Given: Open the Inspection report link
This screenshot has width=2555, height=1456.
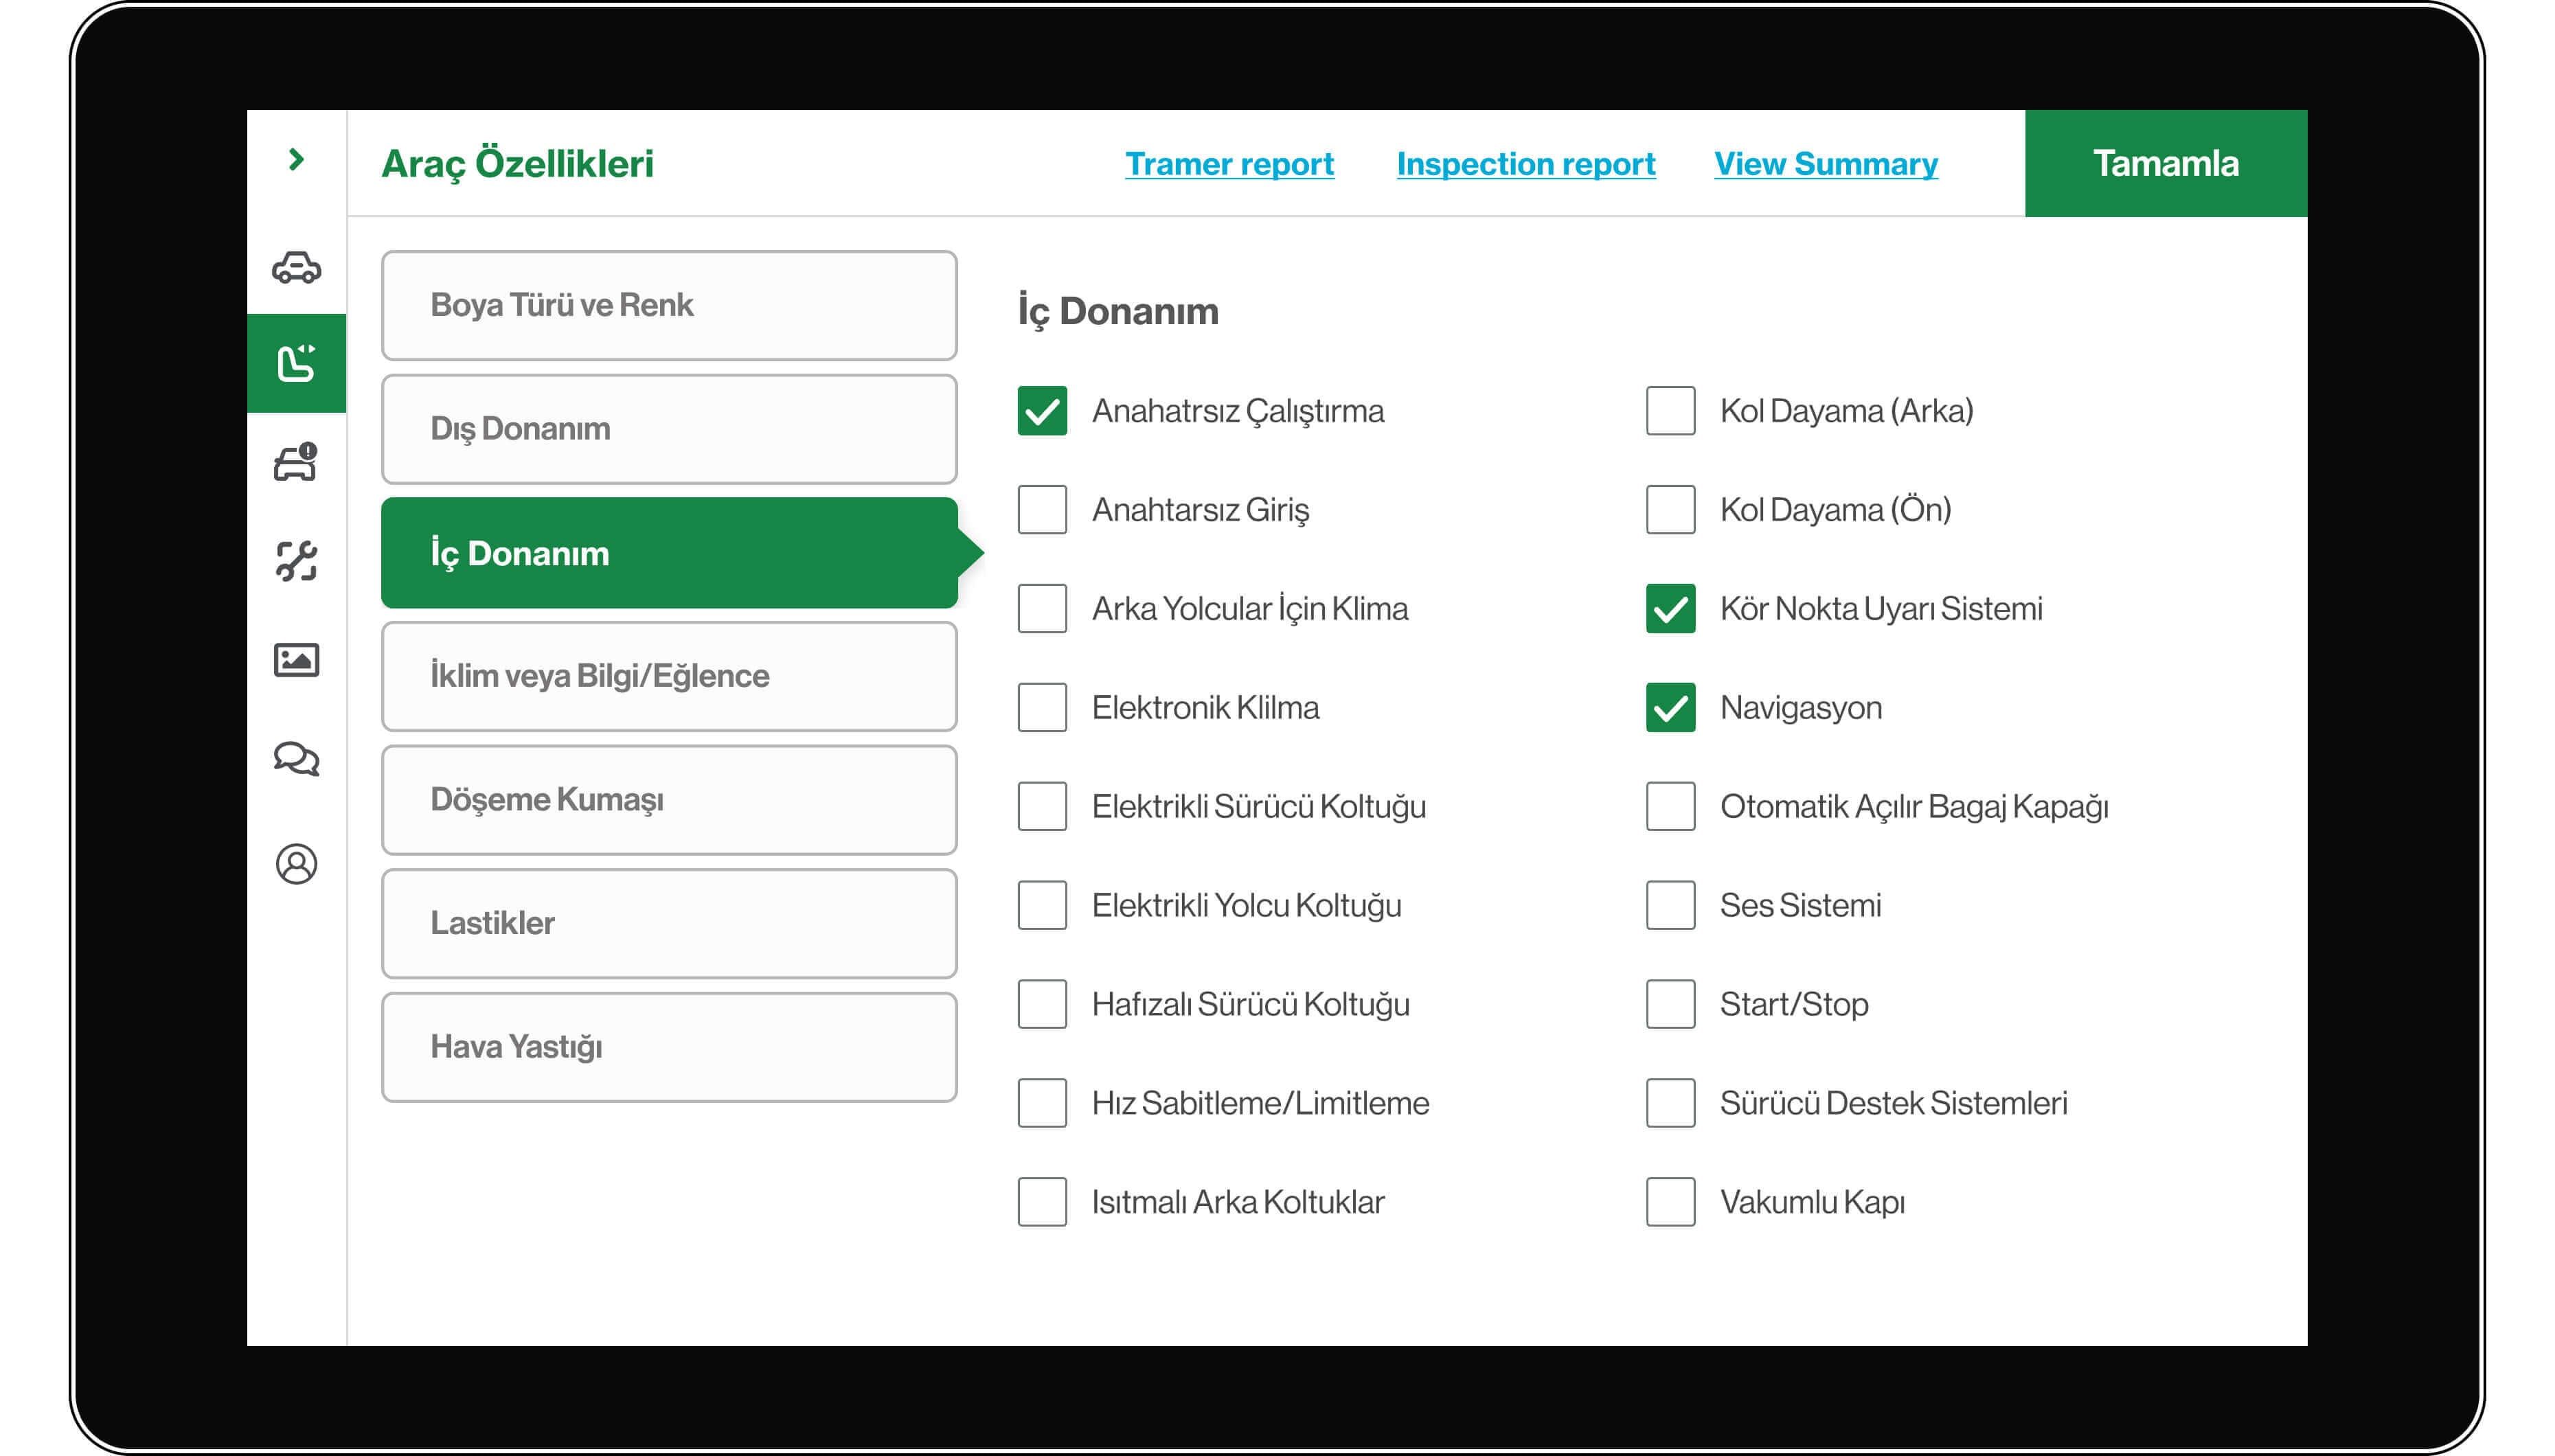Looking at the screenshot, I should (x=1525, y=164).
